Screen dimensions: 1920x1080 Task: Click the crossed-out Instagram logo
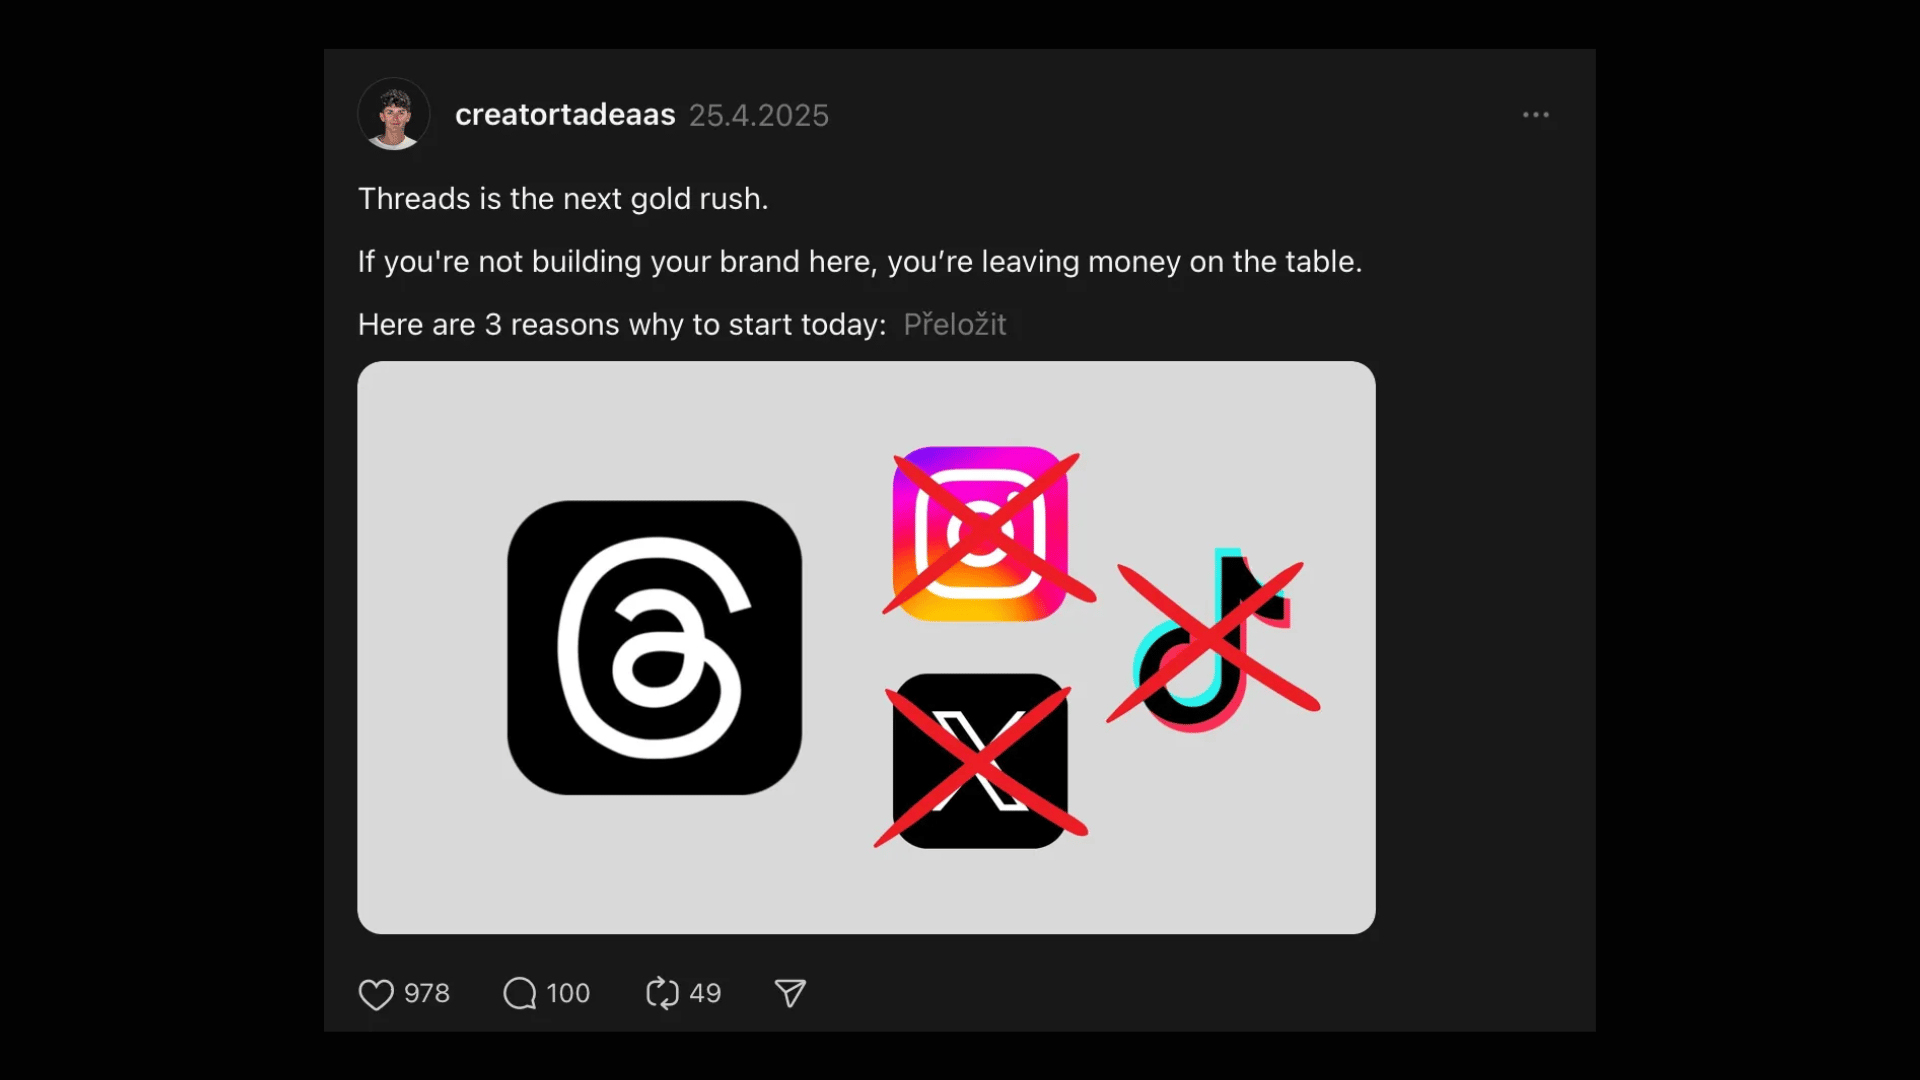coord(982,533)
